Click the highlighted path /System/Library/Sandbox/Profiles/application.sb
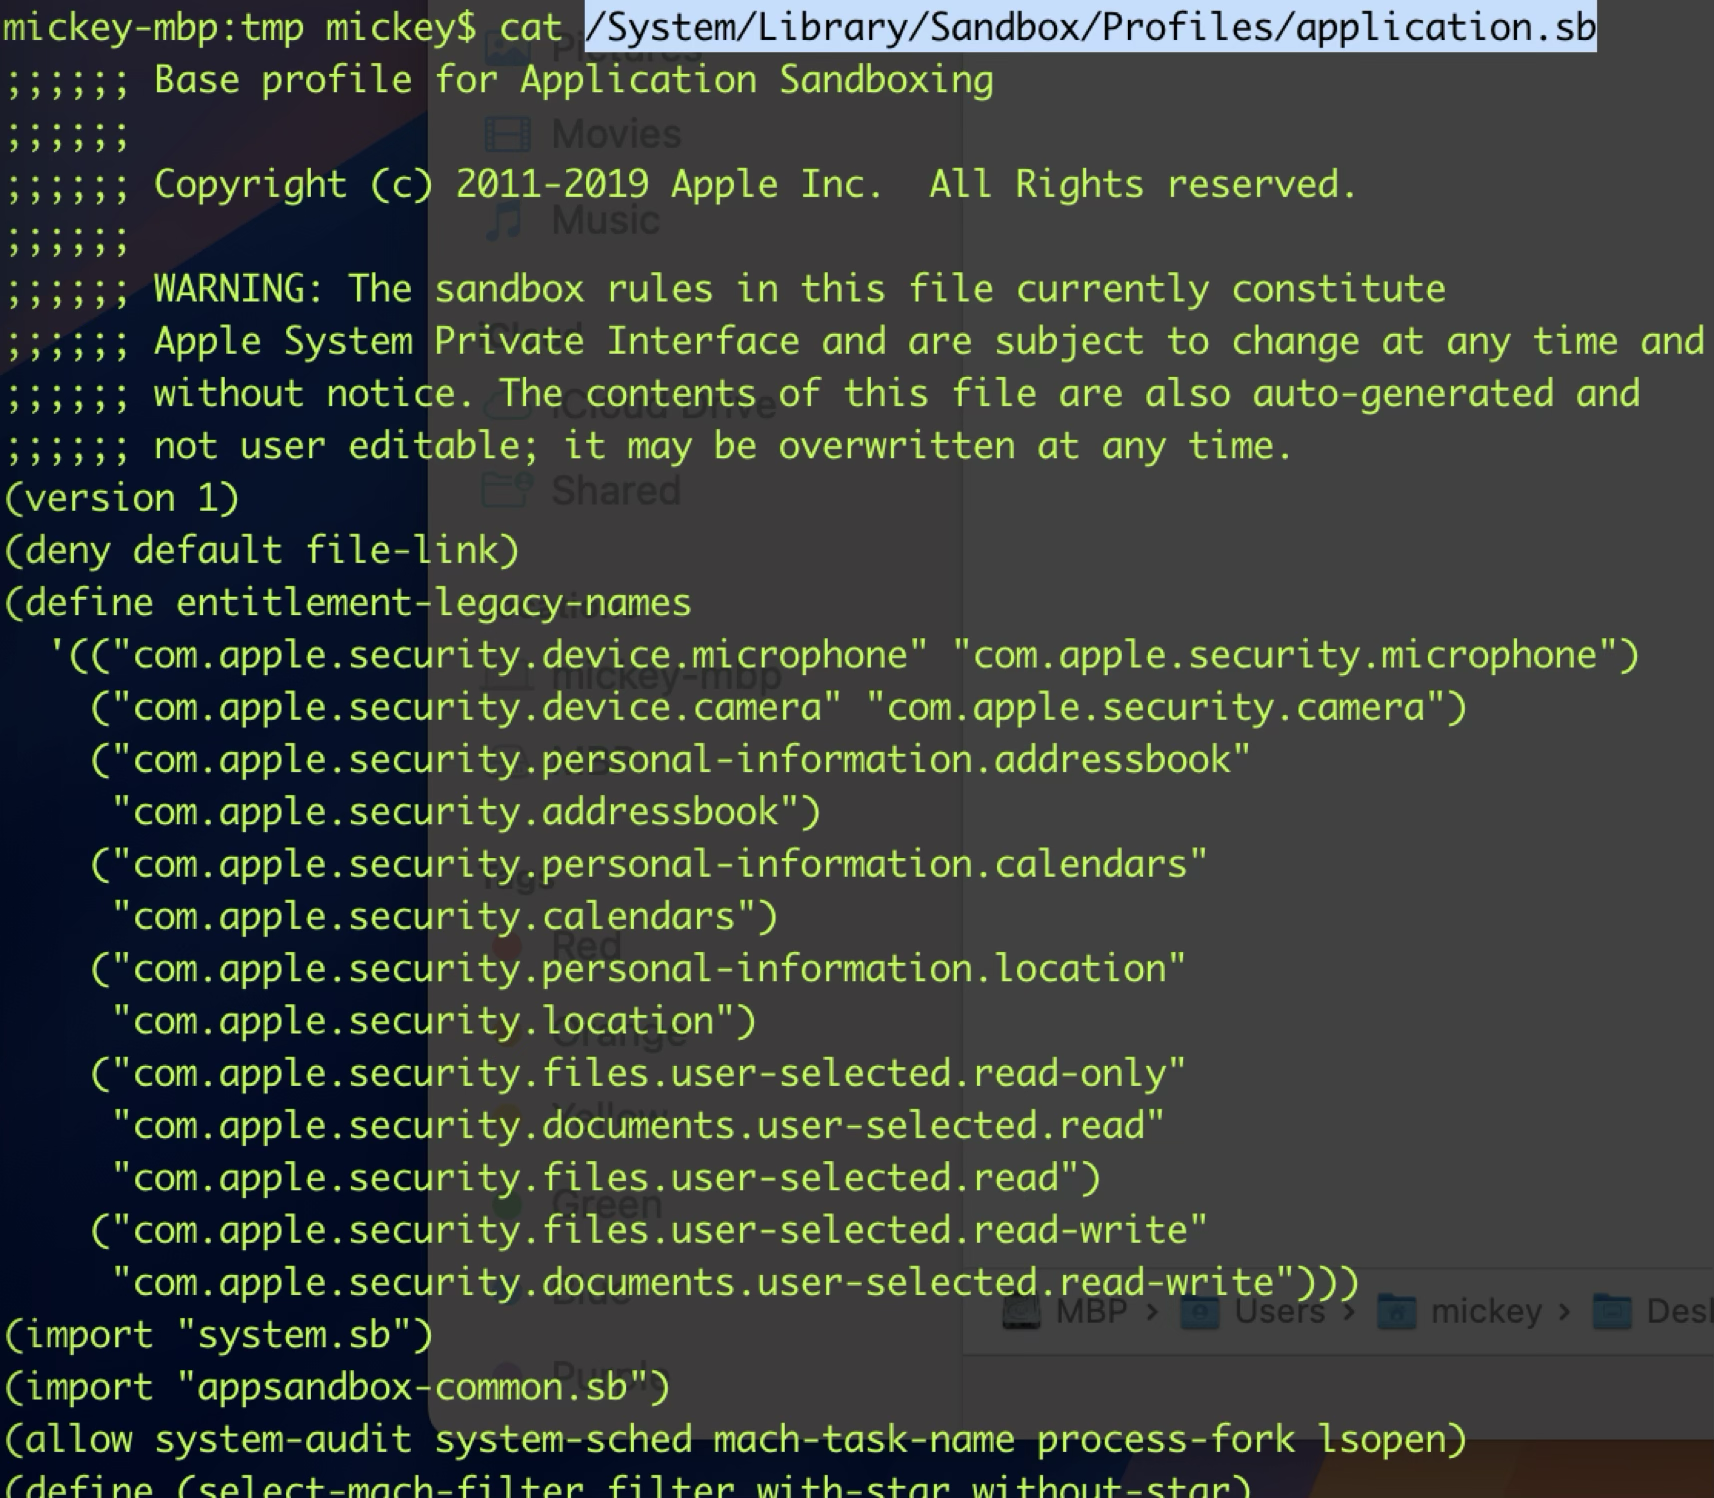 point(1090,27)
